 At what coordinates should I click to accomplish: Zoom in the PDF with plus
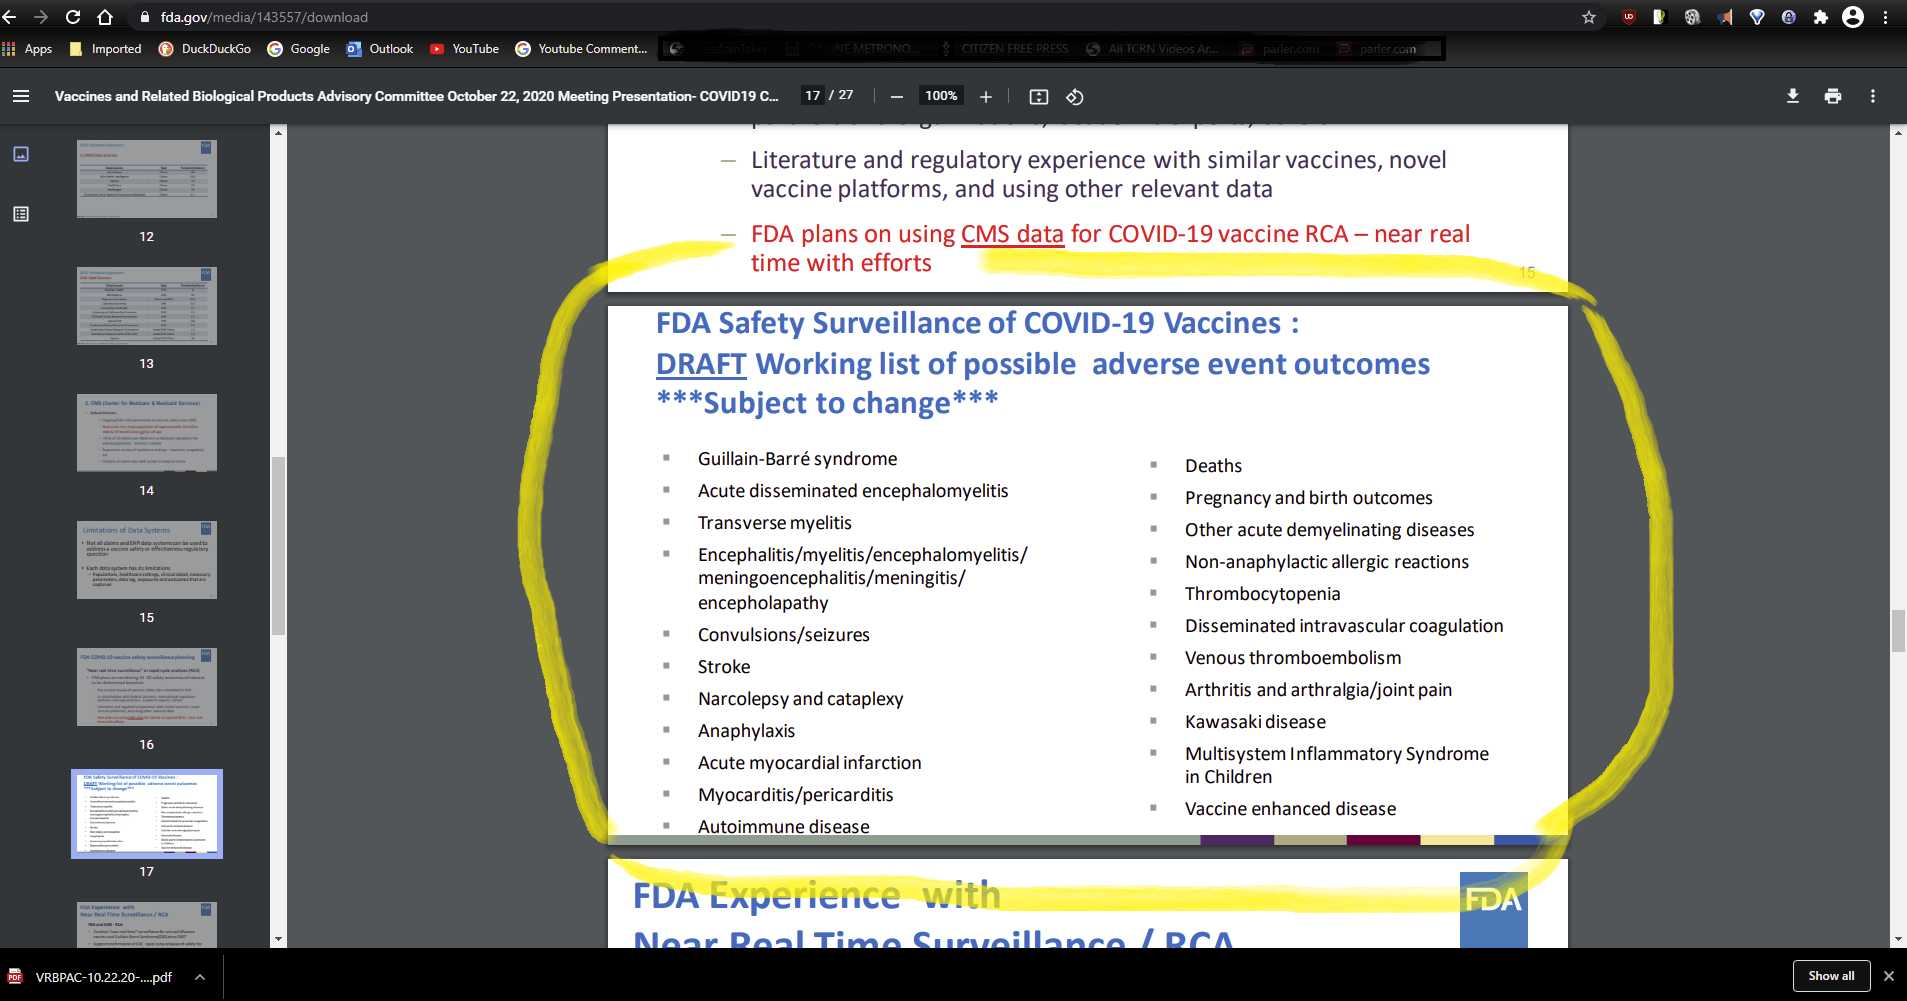[986, 96]
